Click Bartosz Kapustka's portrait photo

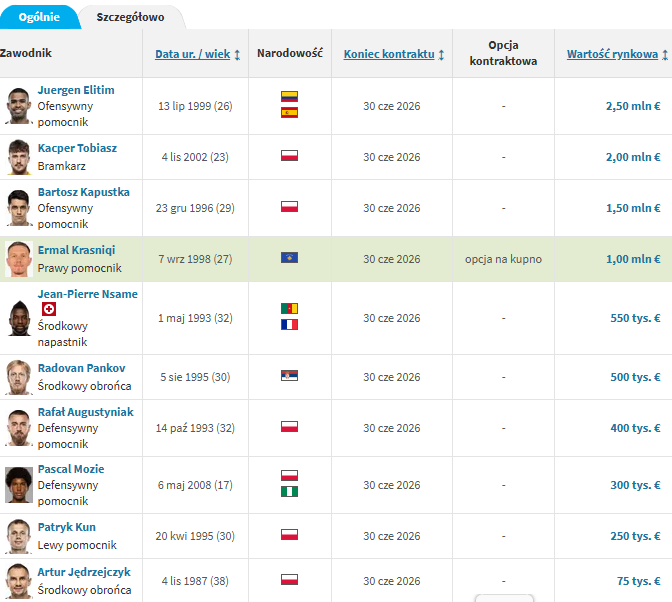pyautogui.click(x=19, y=208)
